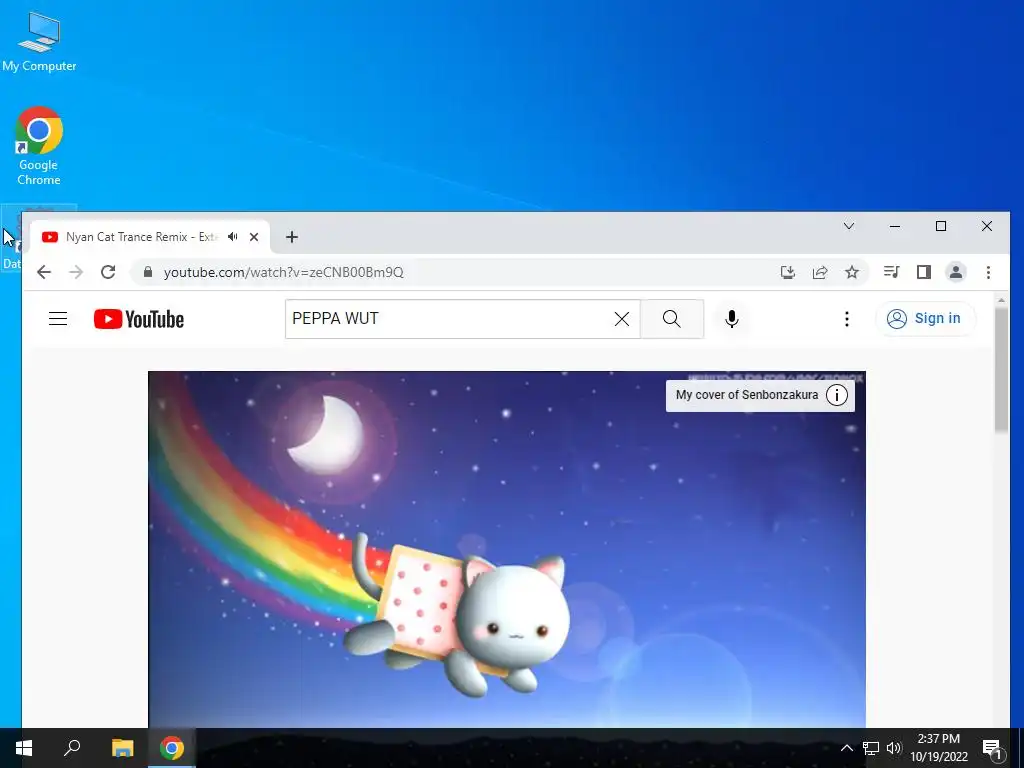Open Chrome profile avatar
Viewport: 1024px width, 768px height.
955,272
